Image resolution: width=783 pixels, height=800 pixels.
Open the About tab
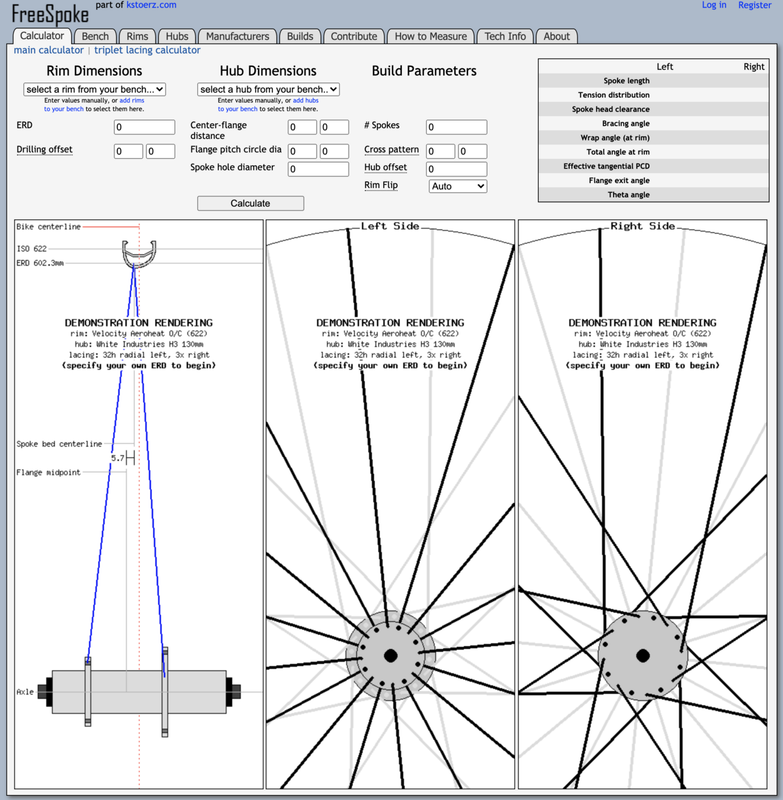click(x=557, y=36)
